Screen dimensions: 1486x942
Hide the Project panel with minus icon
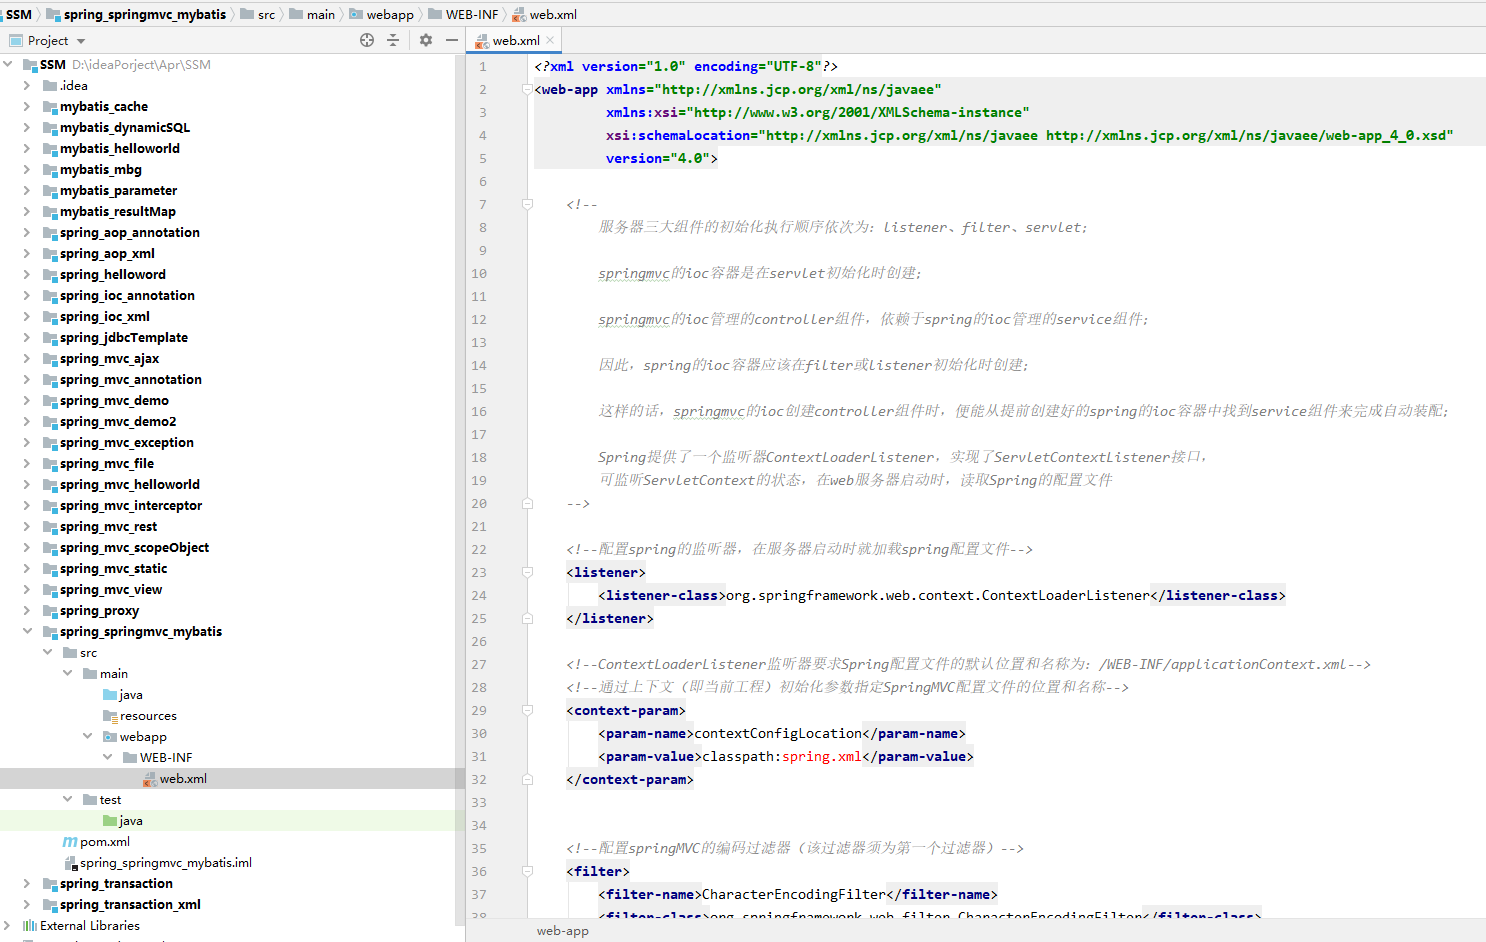tap(452, 40)
